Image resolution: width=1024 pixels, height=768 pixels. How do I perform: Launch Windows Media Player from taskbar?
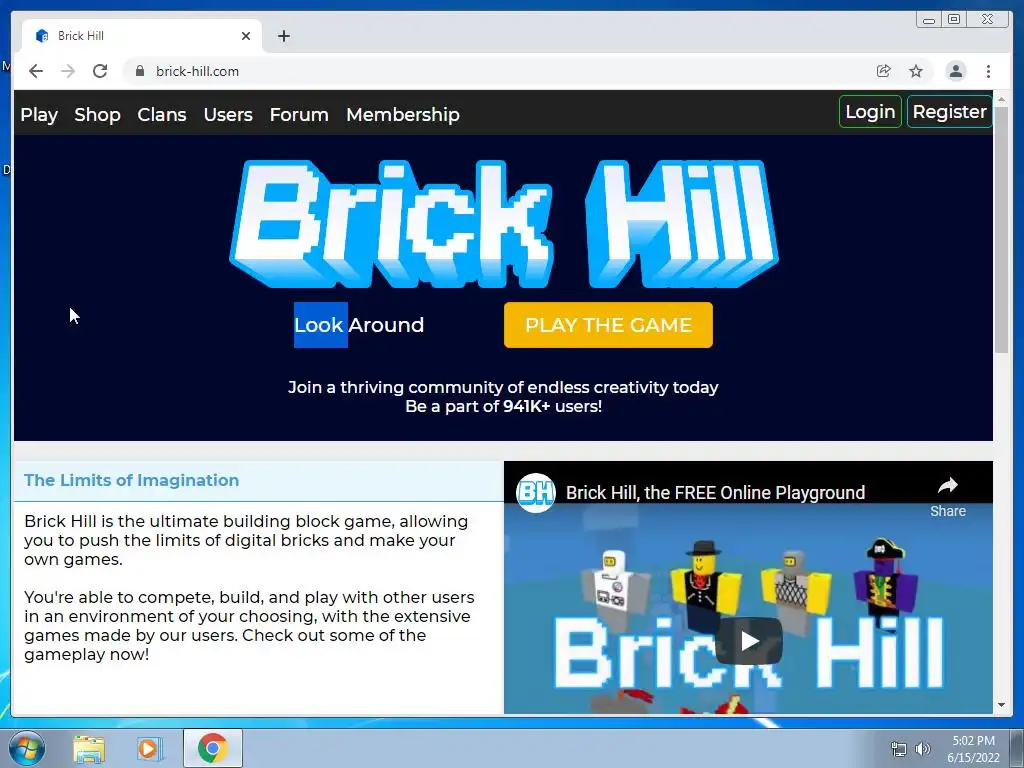(148, 748)
